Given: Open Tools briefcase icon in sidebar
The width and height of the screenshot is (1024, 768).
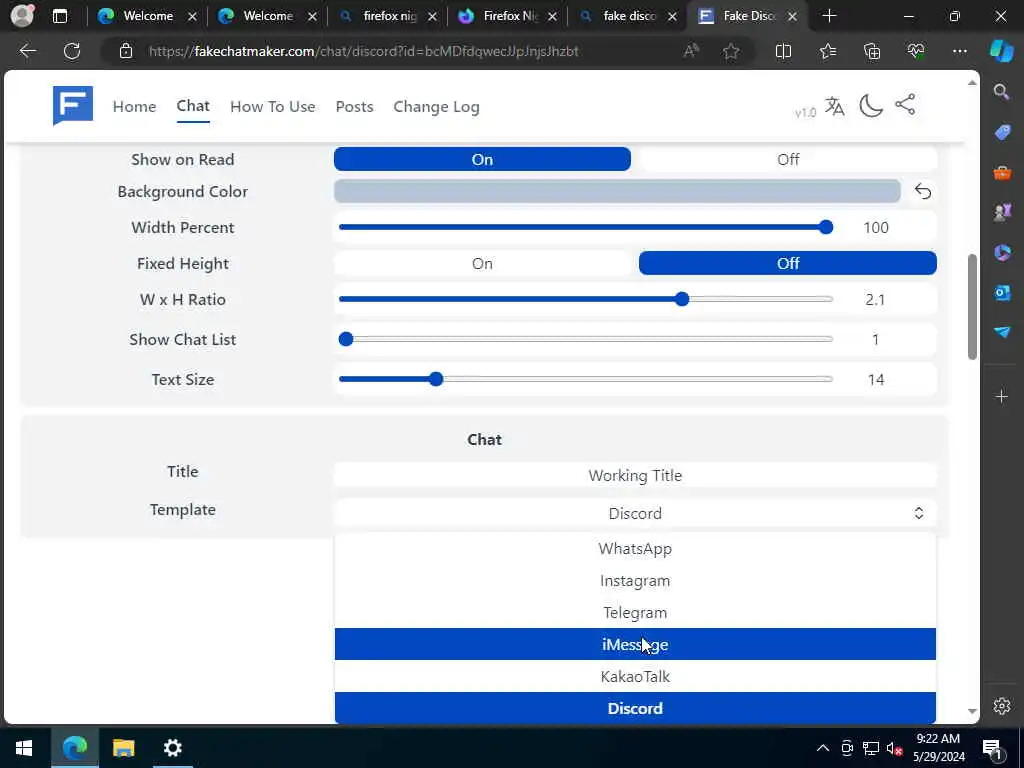Looking at the screenshot, I should (1002, 172).
